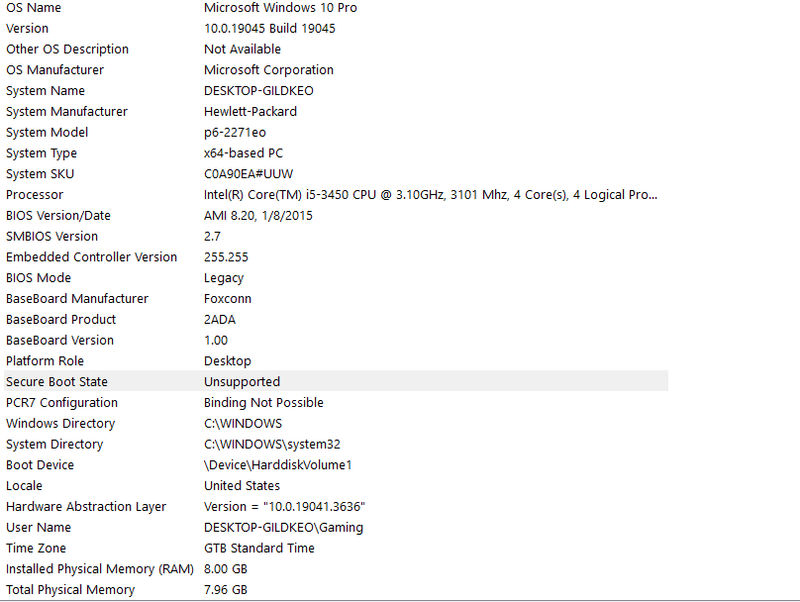Select the highlighted Secure Boot State item
This screenshot has height=602, width=800.
click(x=57, y=382)
